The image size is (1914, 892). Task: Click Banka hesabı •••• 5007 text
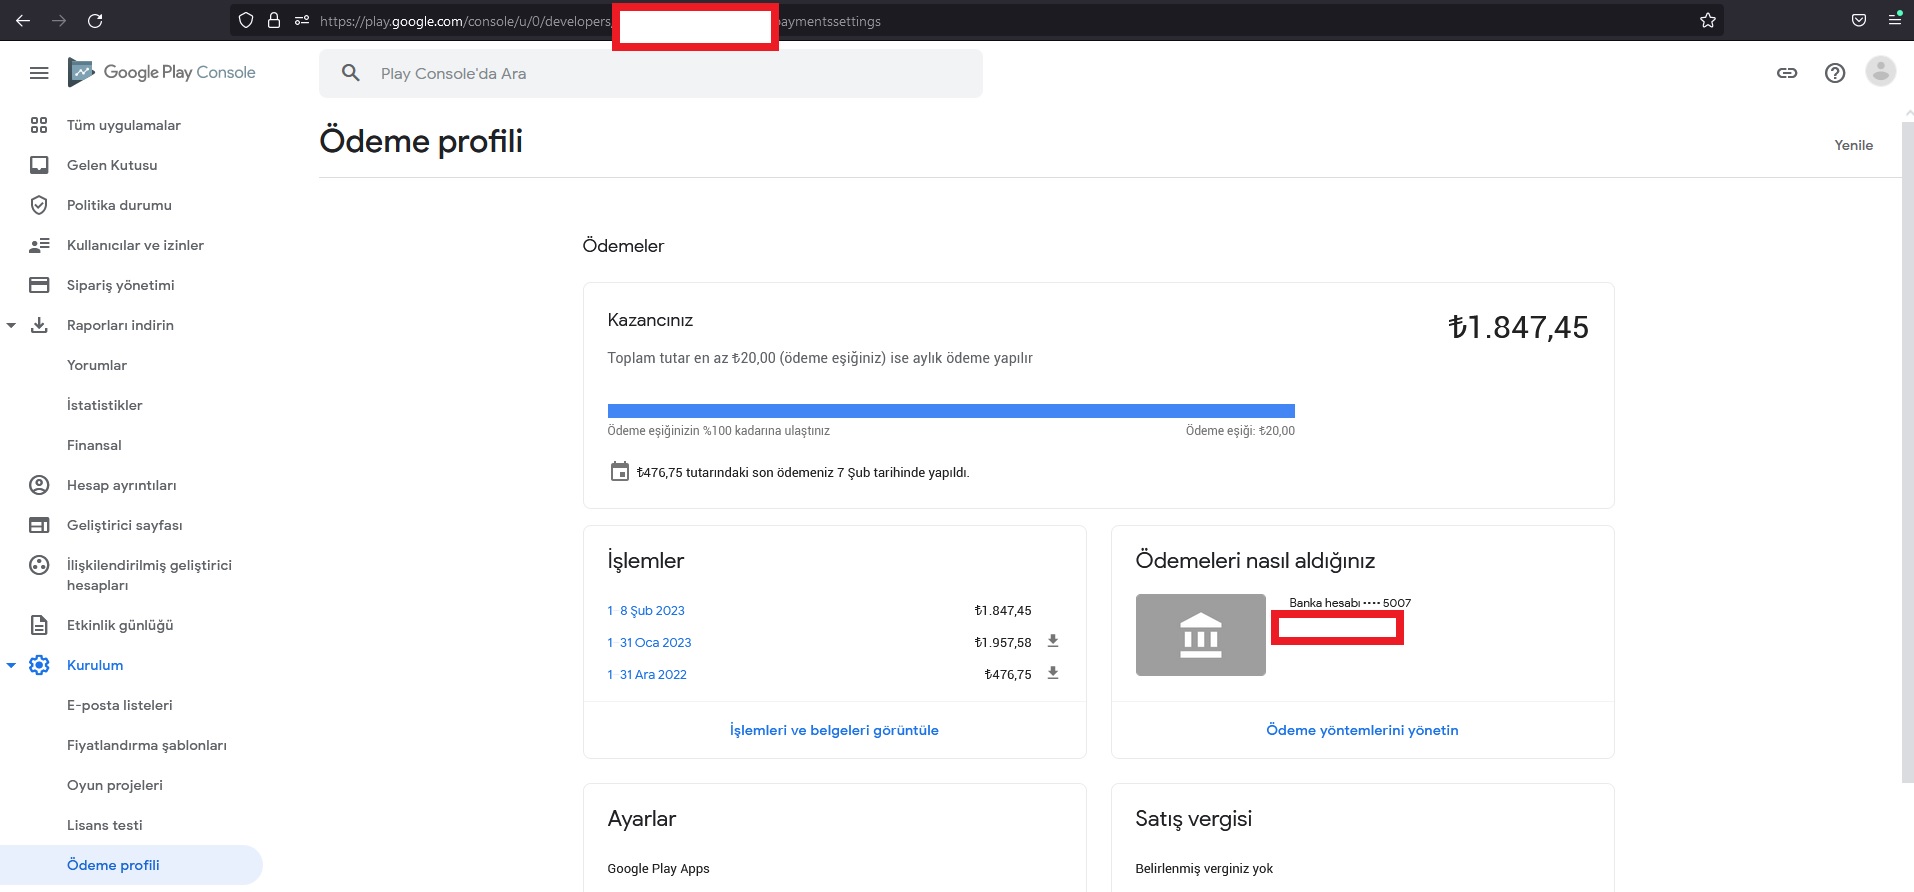[1350, 603]
